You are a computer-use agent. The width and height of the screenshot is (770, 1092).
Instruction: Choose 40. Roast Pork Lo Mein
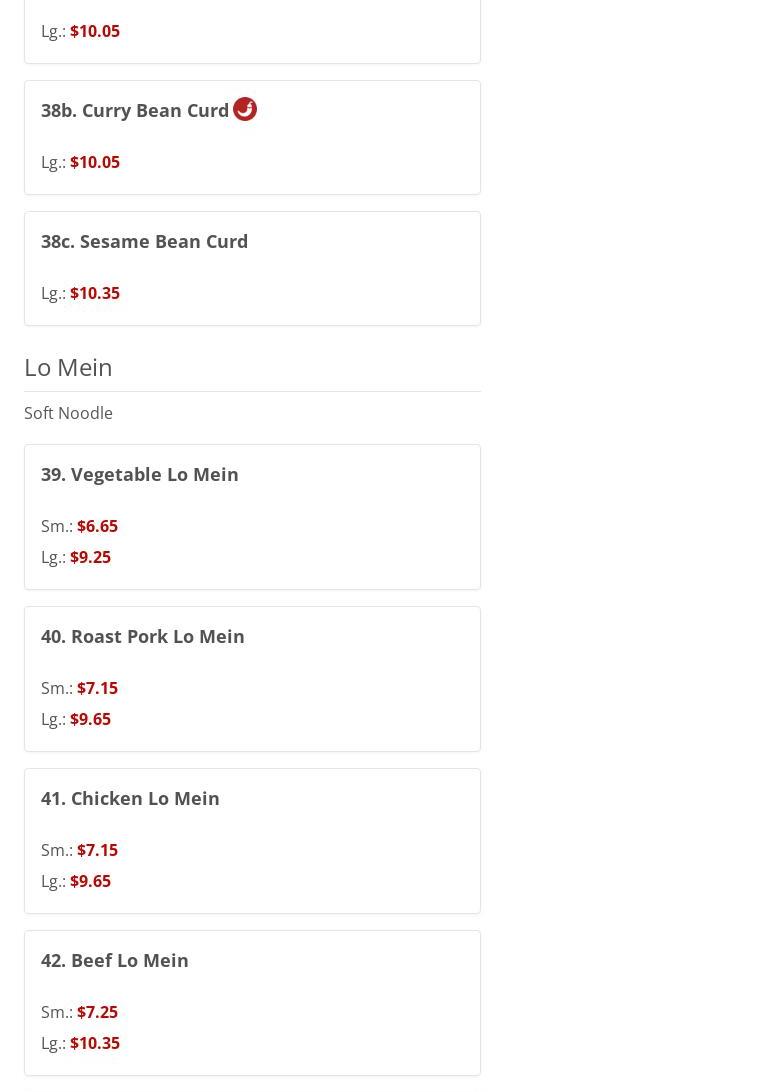[142, 636]
